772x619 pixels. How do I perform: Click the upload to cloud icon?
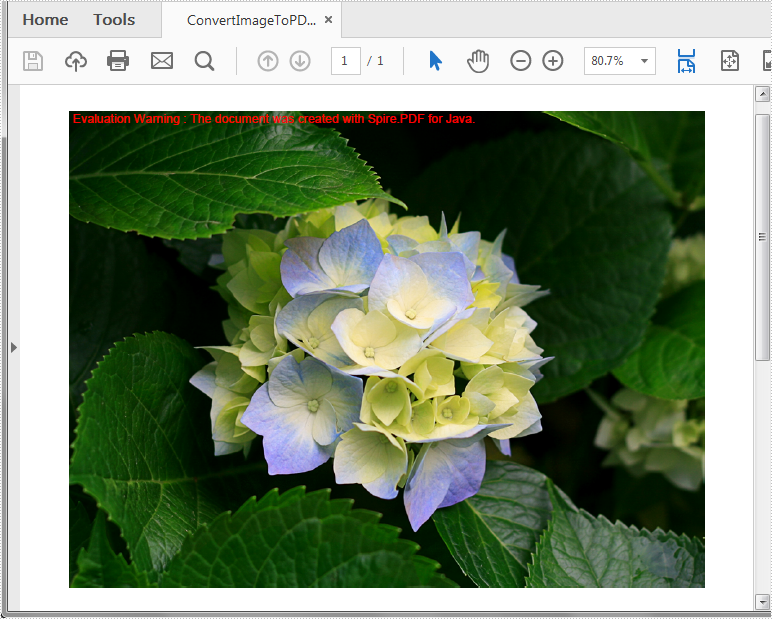76,61
